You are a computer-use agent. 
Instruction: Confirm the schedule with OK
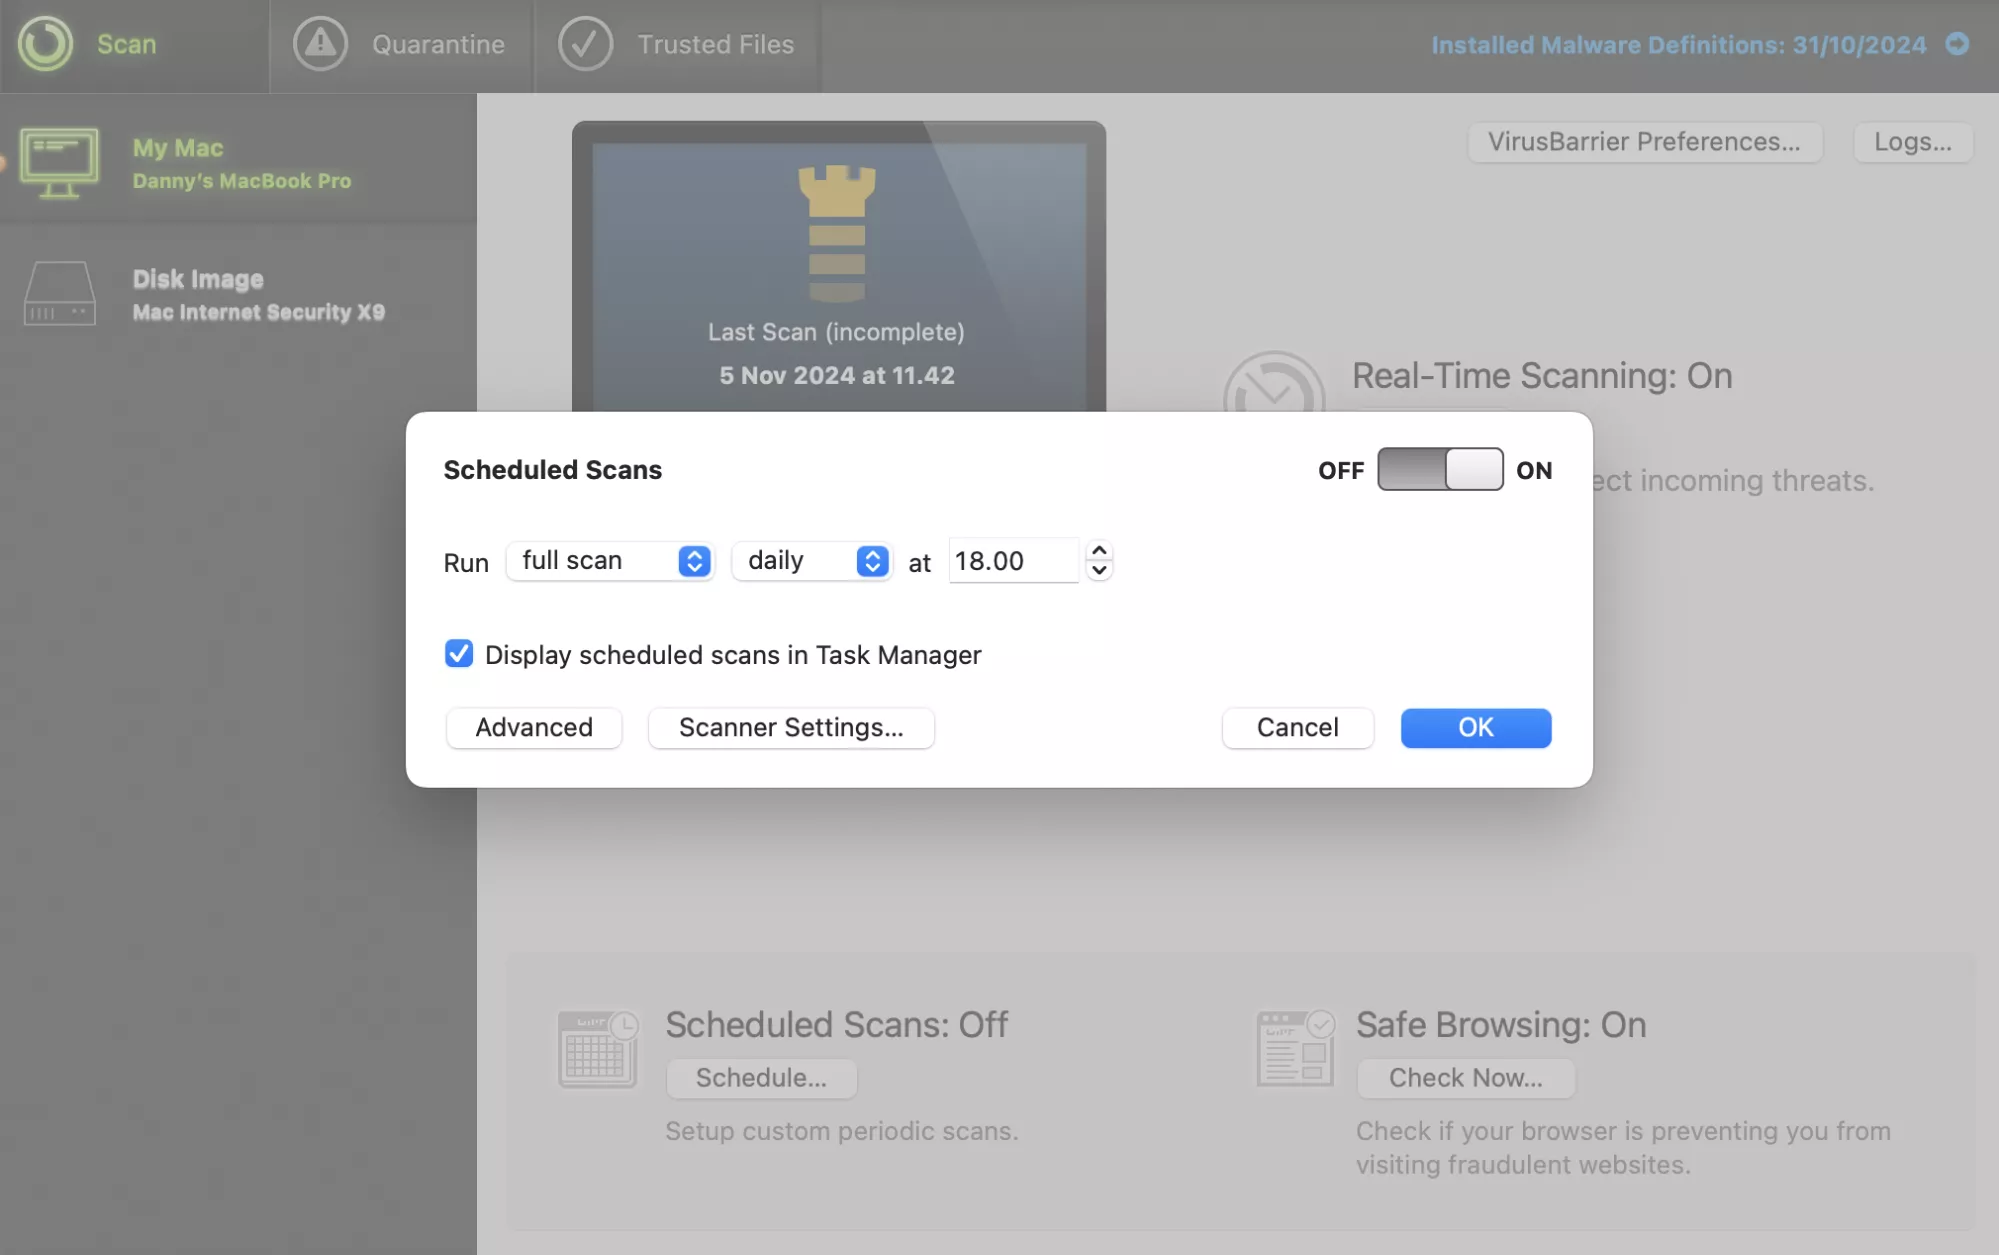pyautogui.click(x=1475, y=727)
